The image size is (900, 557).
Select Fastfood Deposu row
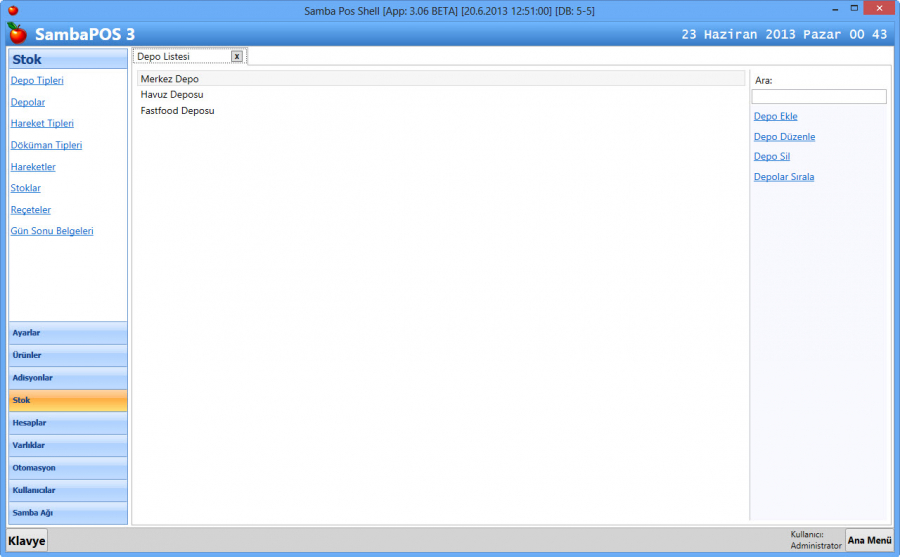(x=177, y=111)
